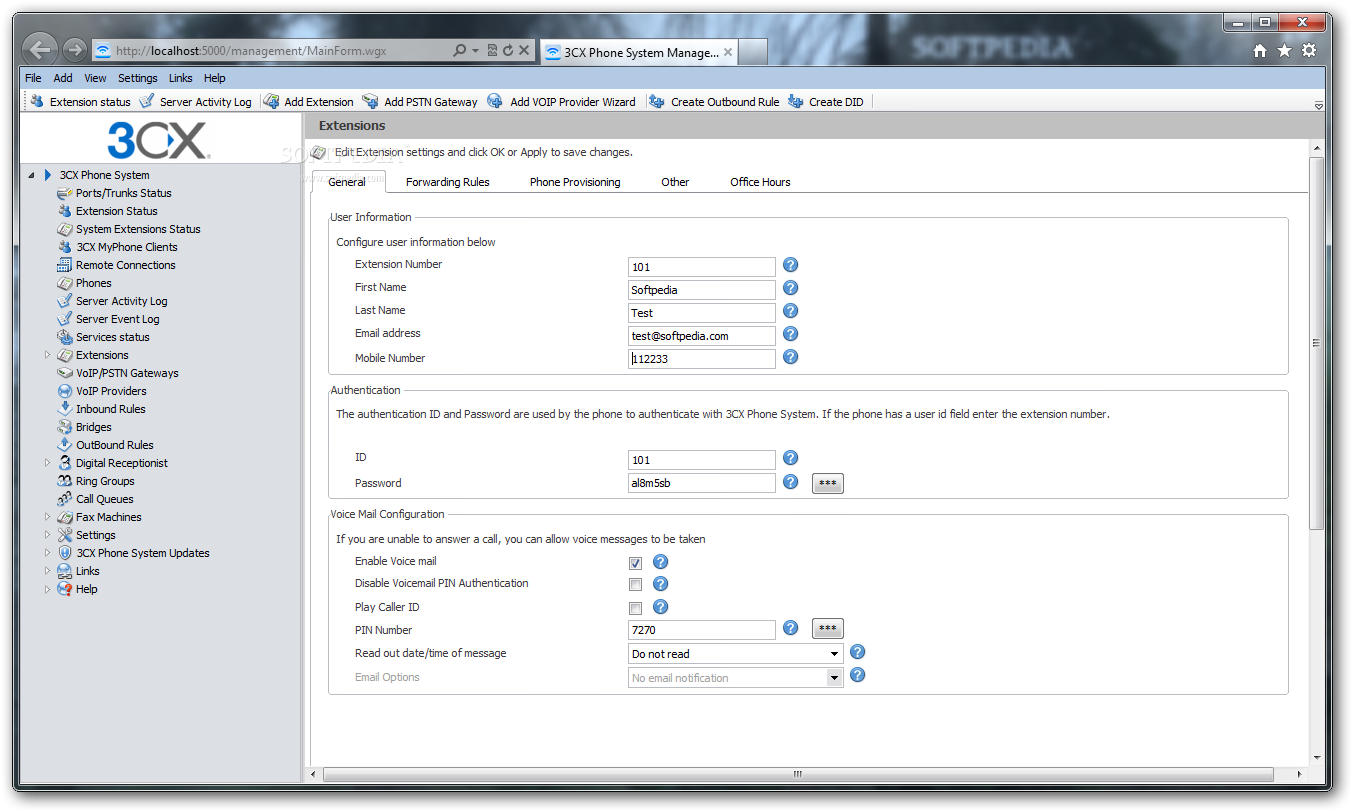
Task: Open Services status in sidebar
Action: (112, 337)
